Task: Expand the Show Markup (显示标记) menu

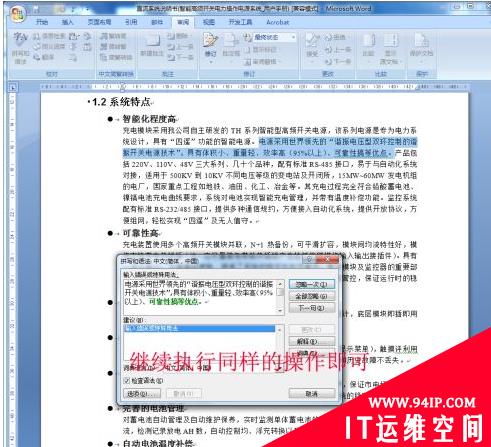Action: [x=261, y=49]
